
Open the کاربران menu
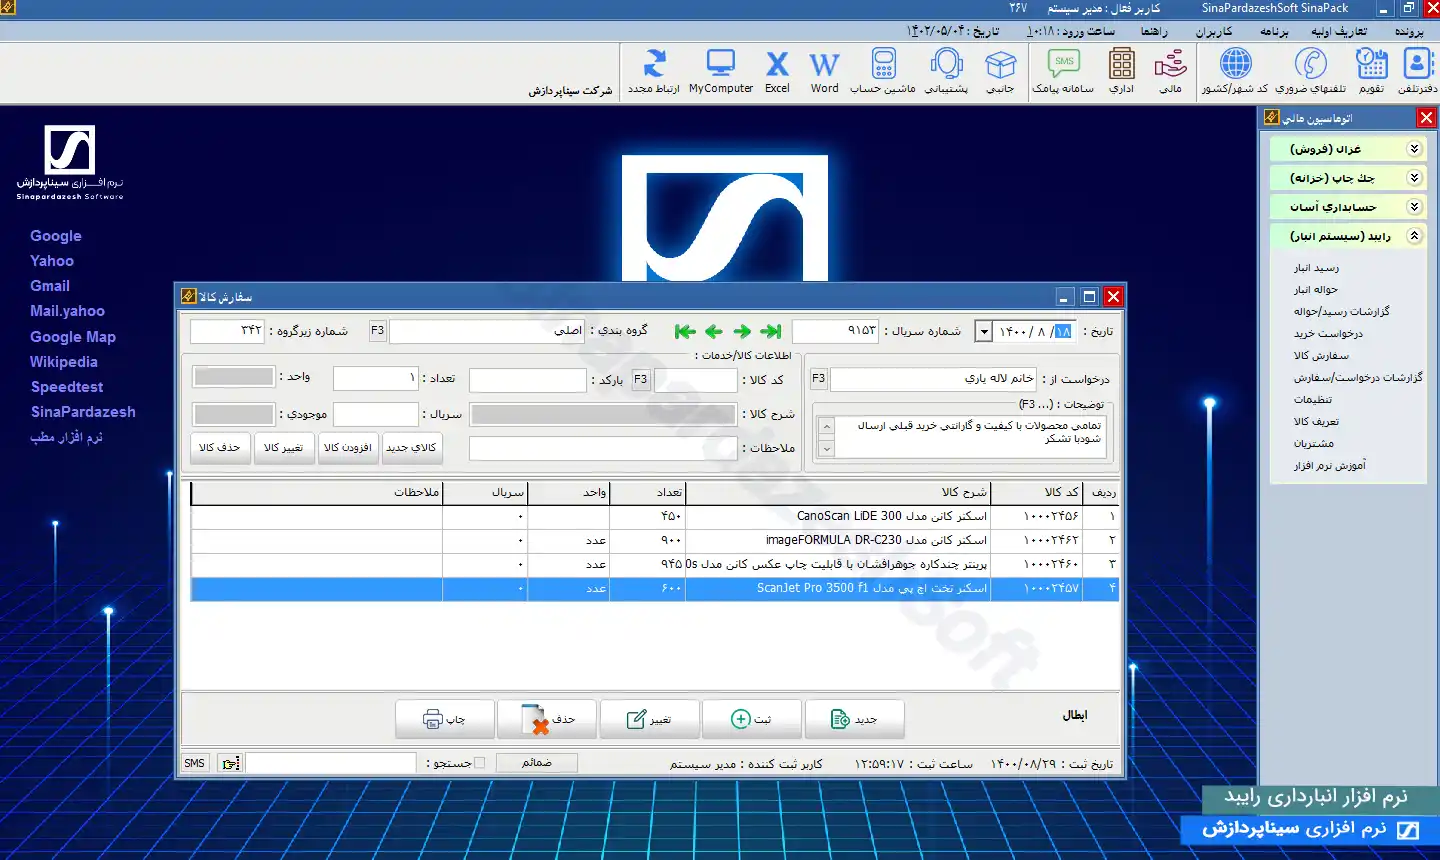[1213, 32]
